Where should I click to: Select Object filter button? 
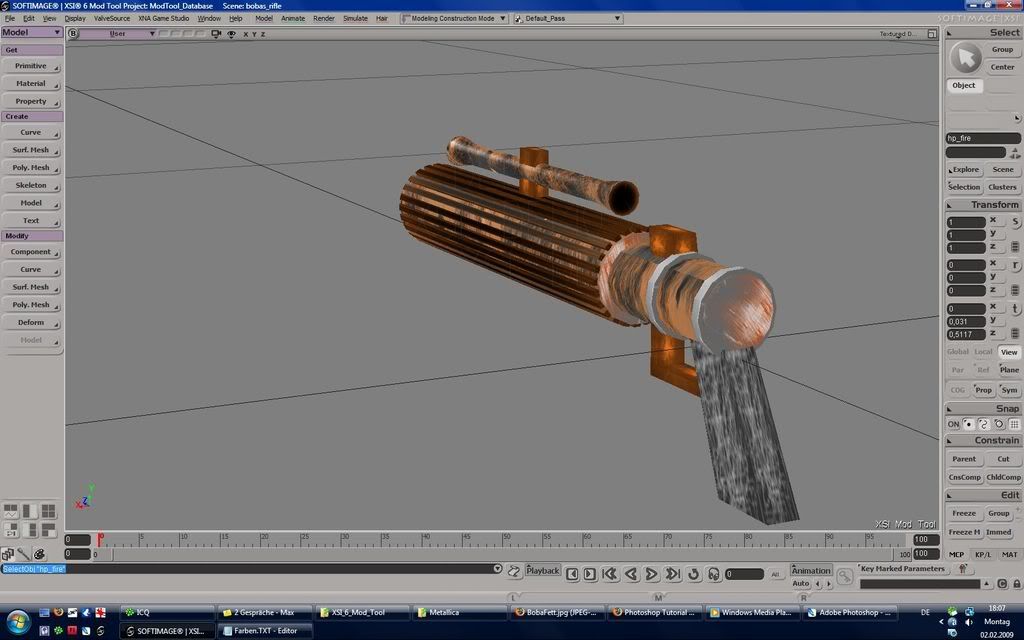tap(964, 86)
